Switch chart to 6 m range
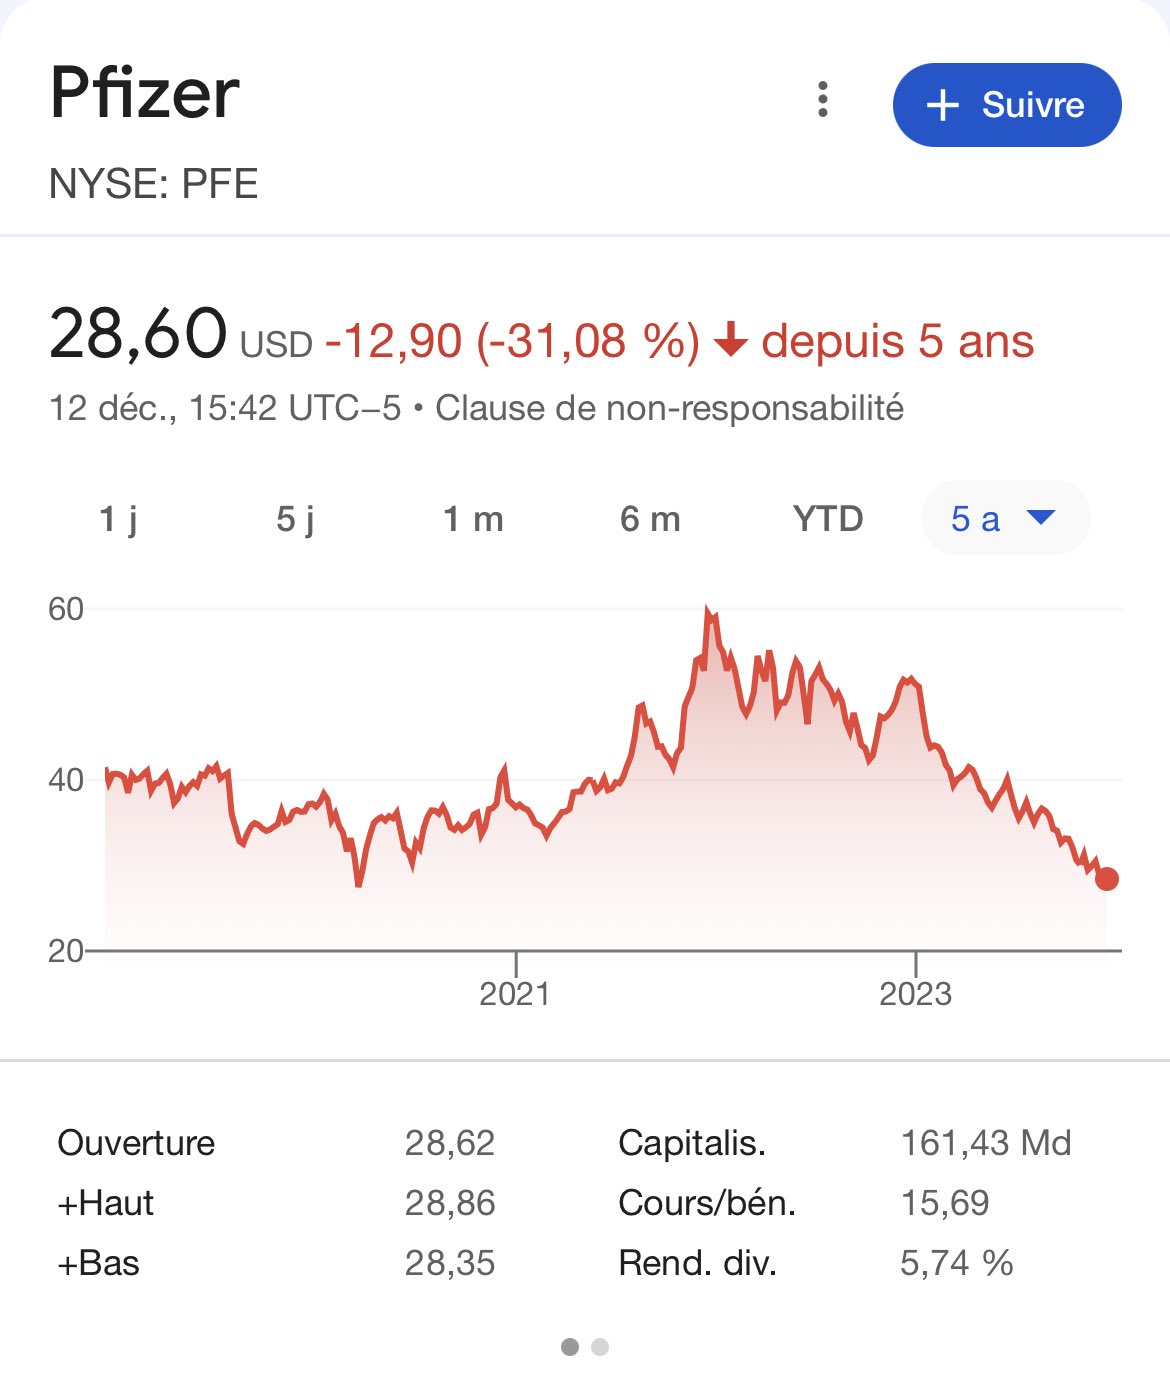Viewport: 1170px width, 1388px height. point(650,519)
